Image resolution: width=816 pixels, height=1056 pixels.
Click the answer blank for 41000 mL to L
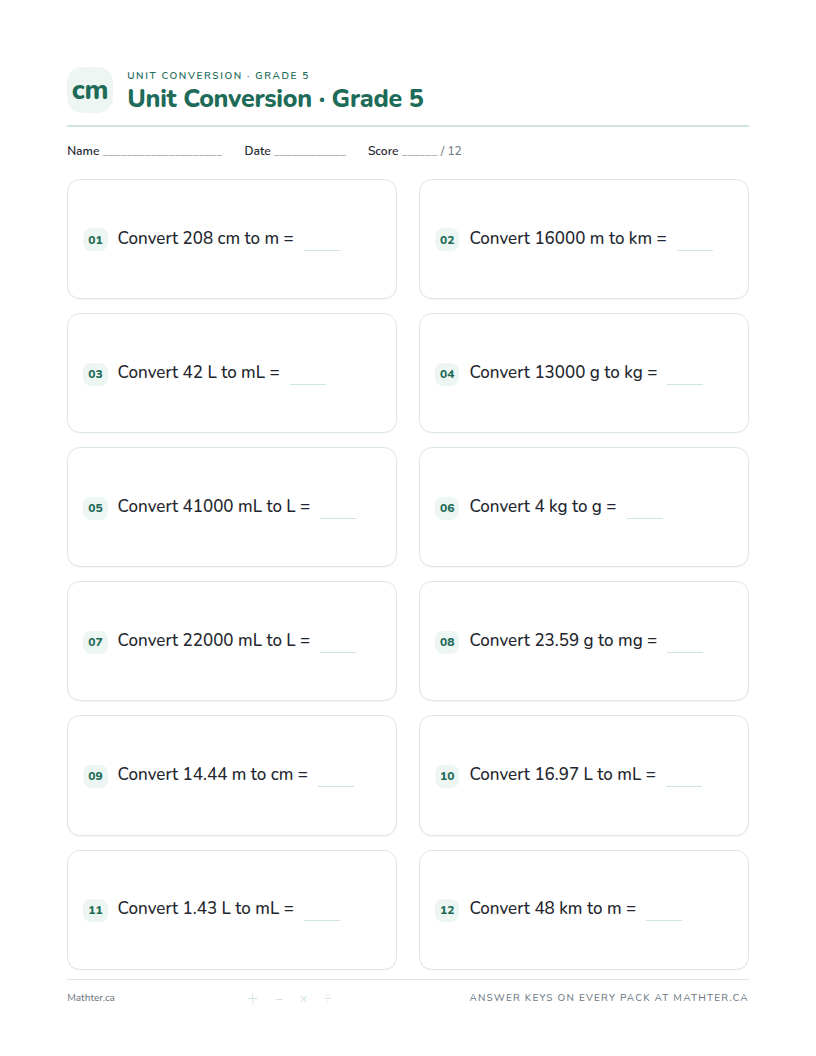pyautogui.click(x=338, y=510)
